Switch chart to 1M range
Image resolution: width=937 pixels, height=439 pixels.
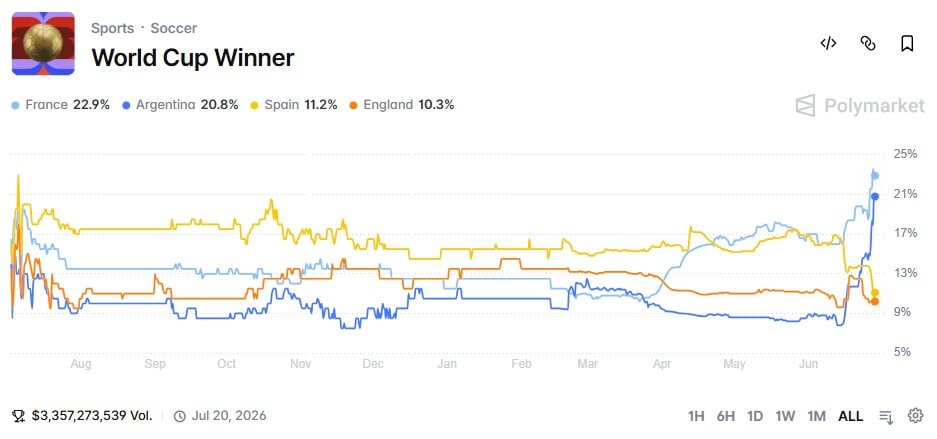[816, 416]
